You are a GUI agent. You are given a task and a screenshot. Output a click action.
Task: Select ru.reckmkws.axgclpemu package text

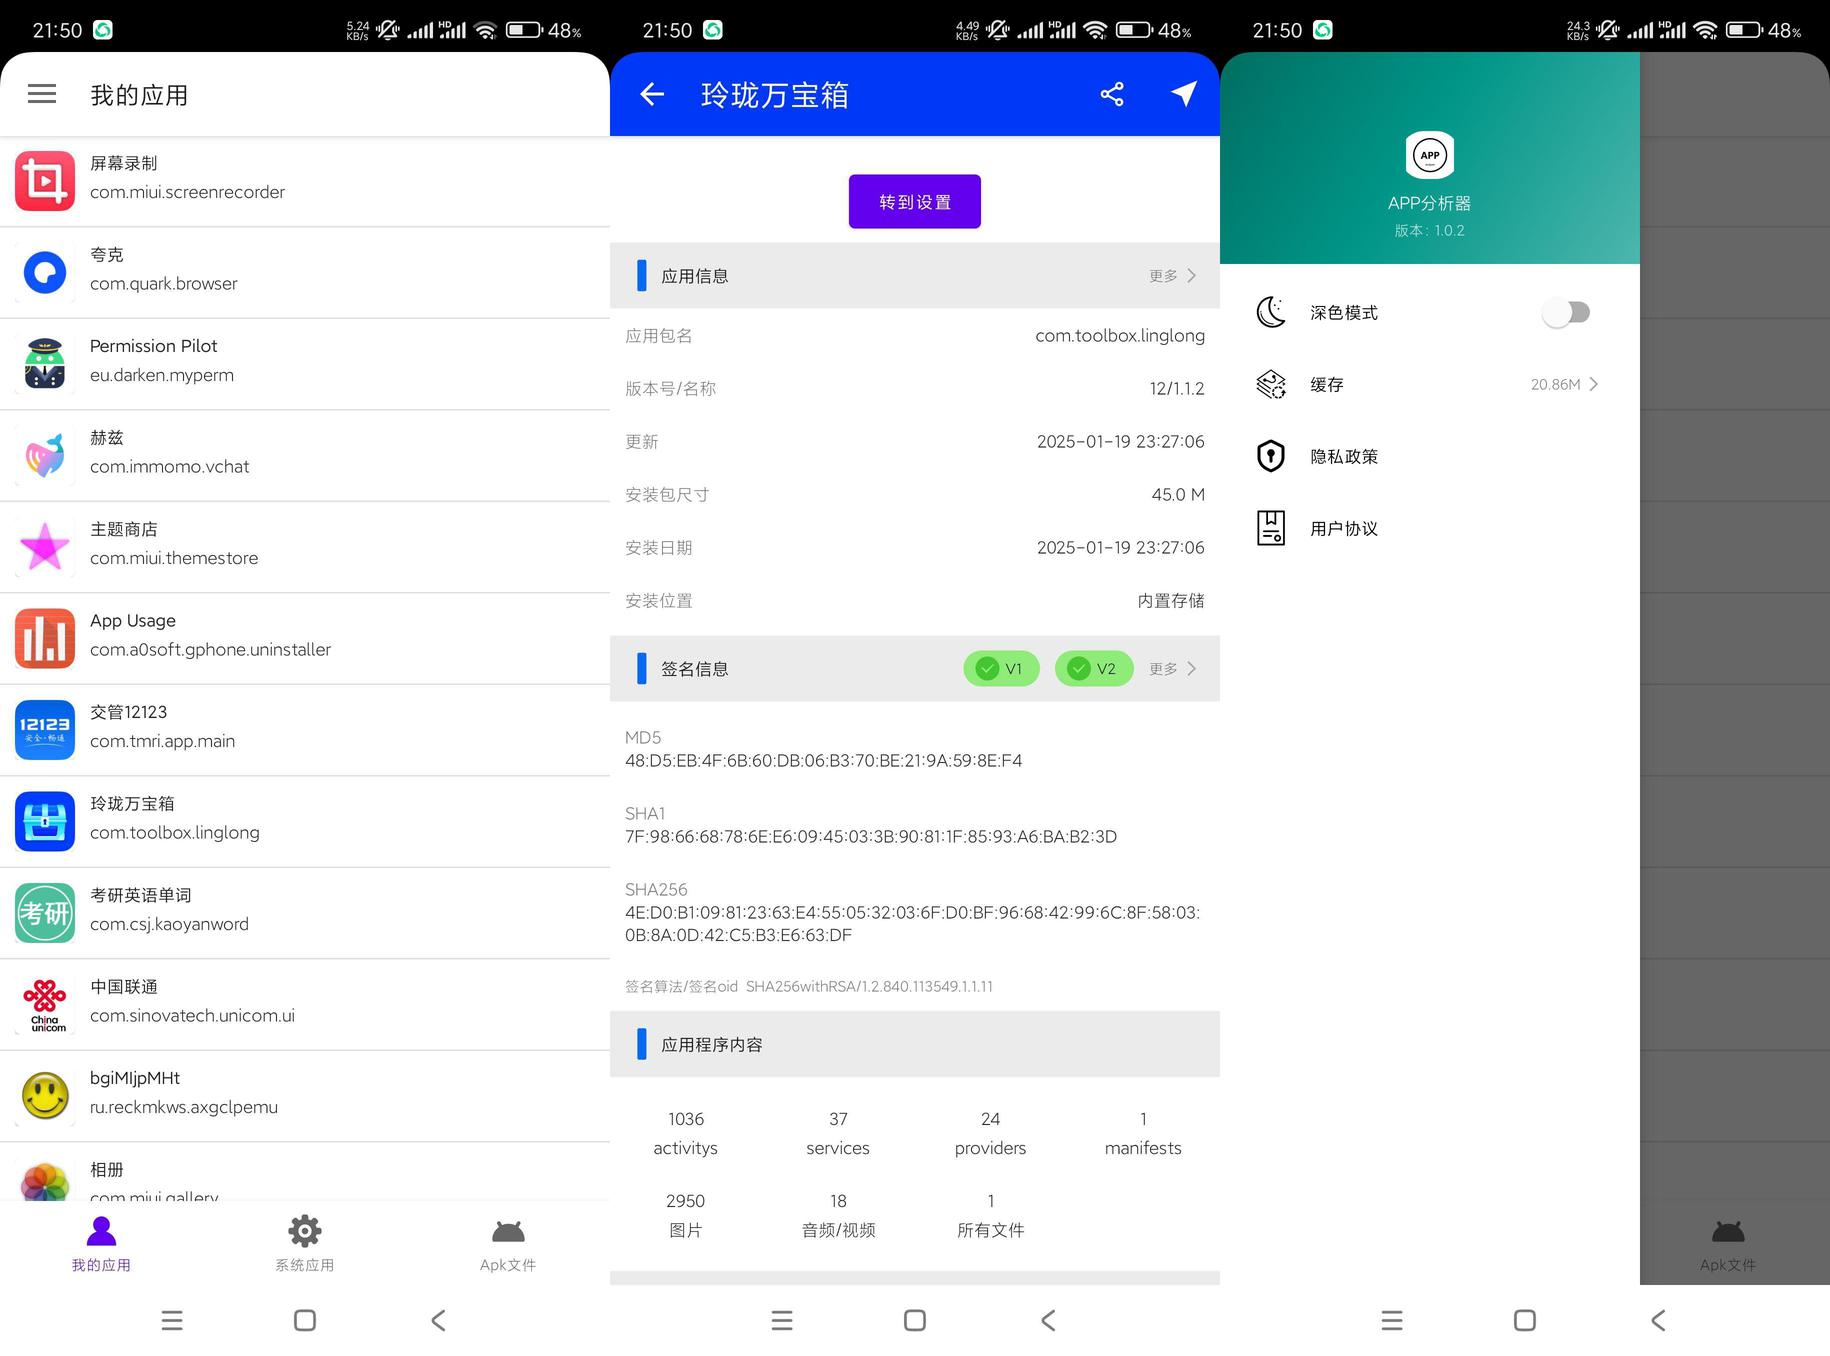(x=184, y=1107)
